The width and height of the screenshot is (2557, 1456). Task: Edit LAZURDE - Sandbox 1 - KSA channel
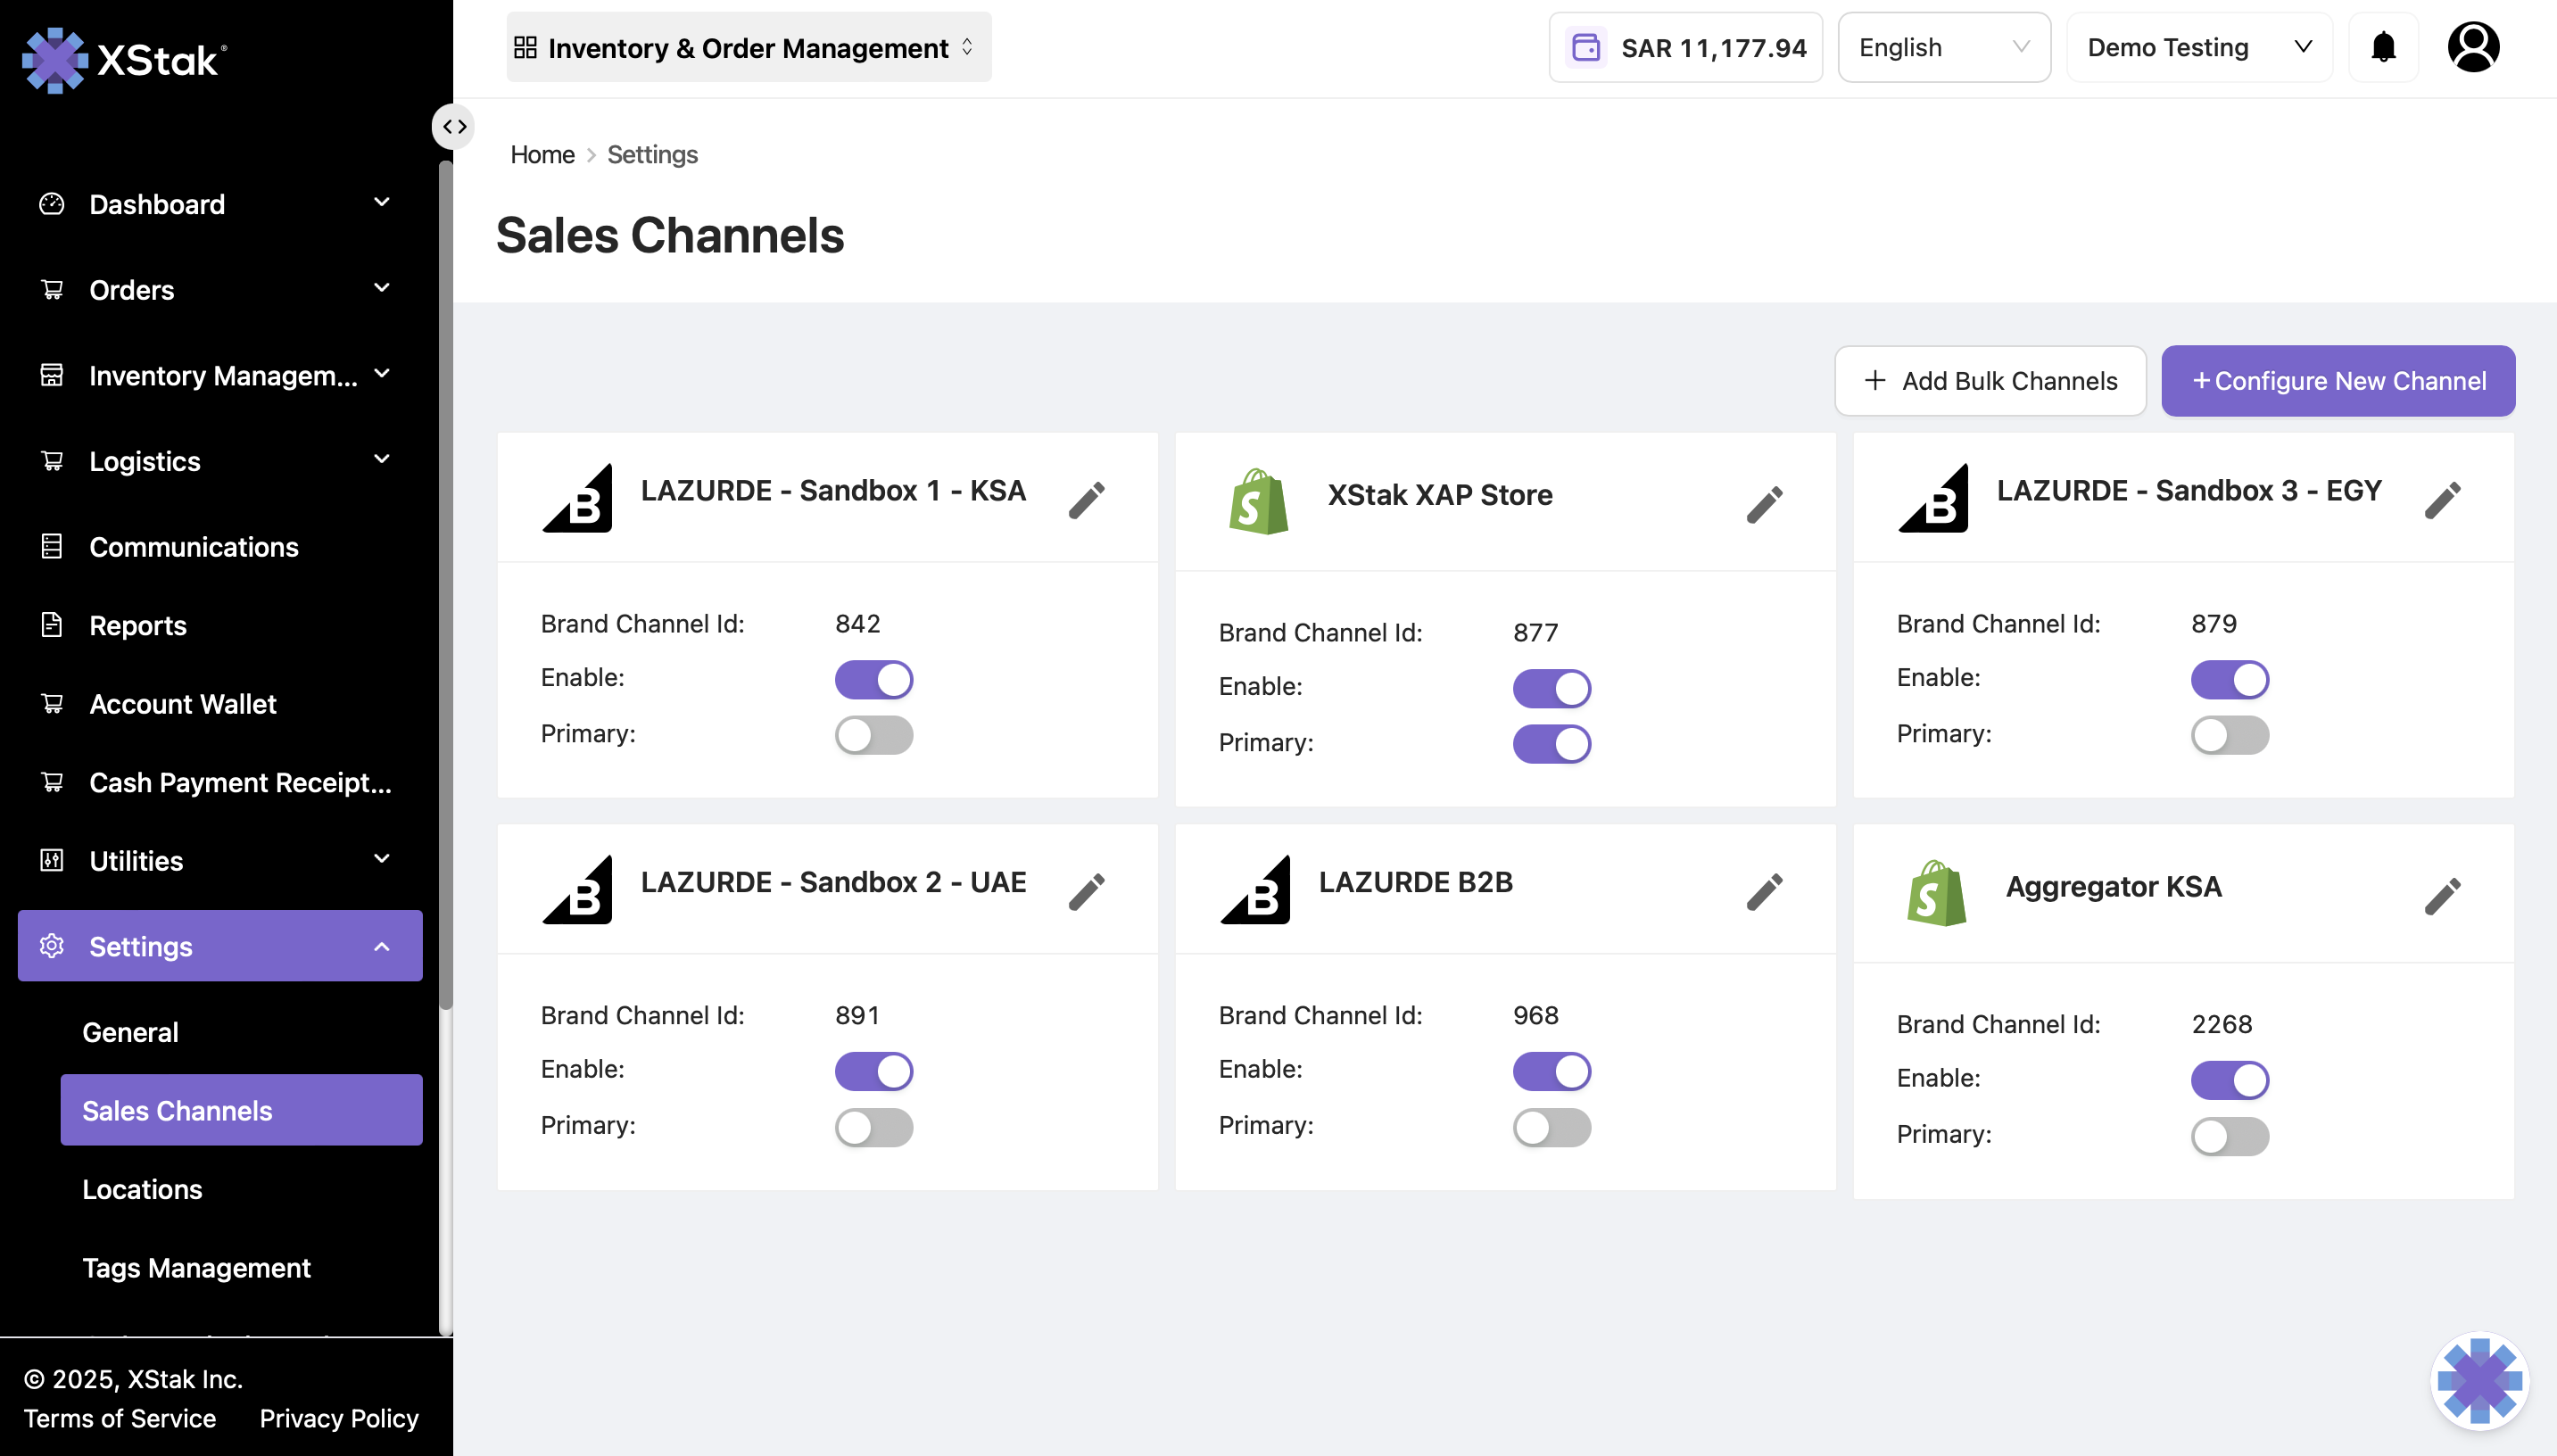pyautogui.click(x=1086, y=500)
